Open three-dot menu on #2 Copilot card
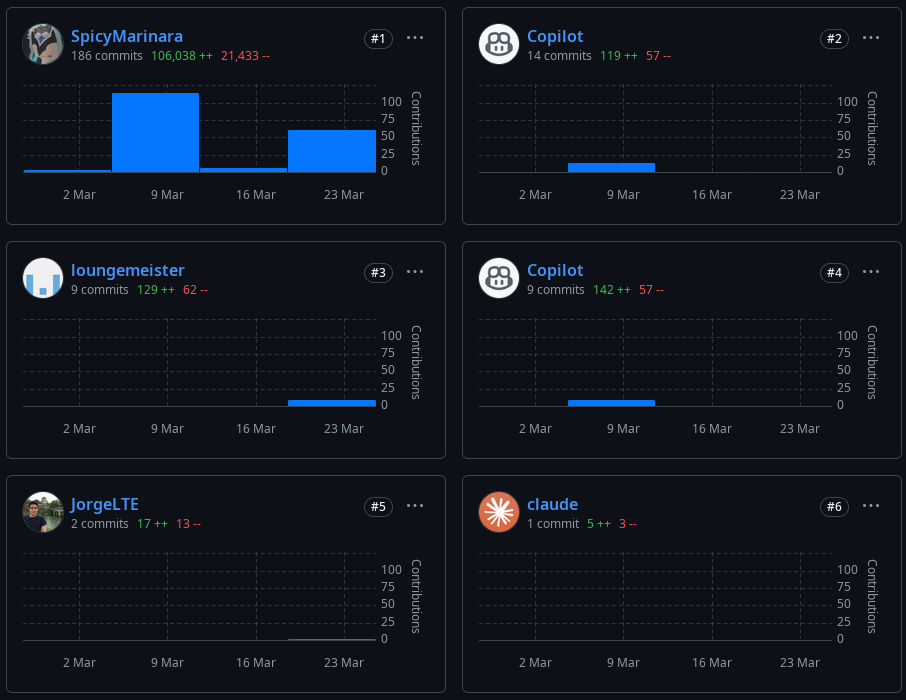This screenshot has width=906, height=700. [871, 38]
